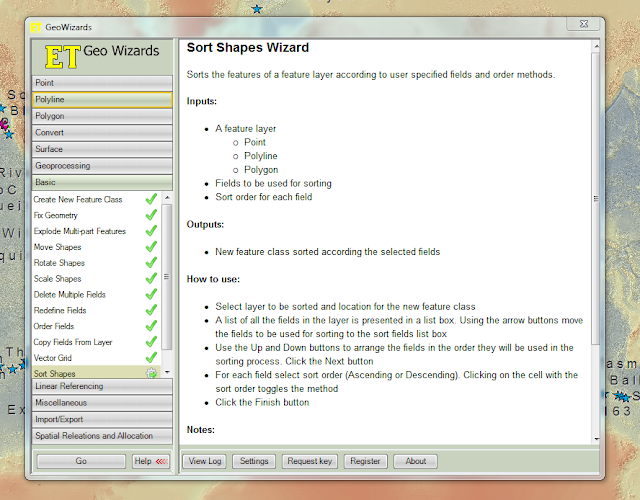The image size is (640, 500).
Task: Close the GeoWizards window
Action: coord(584,24)
